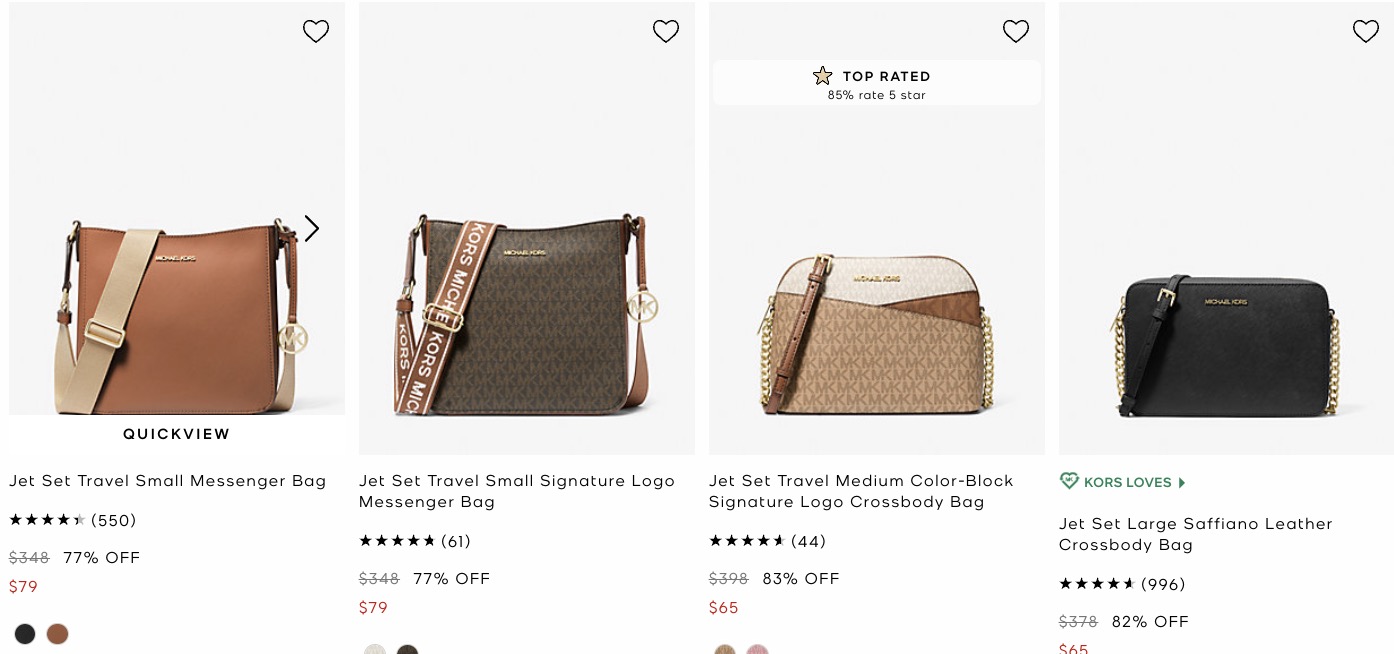Add Color-Block Crossbody Bag to favorites
The image size is (1394, 654).
[x=1016, y=31]
